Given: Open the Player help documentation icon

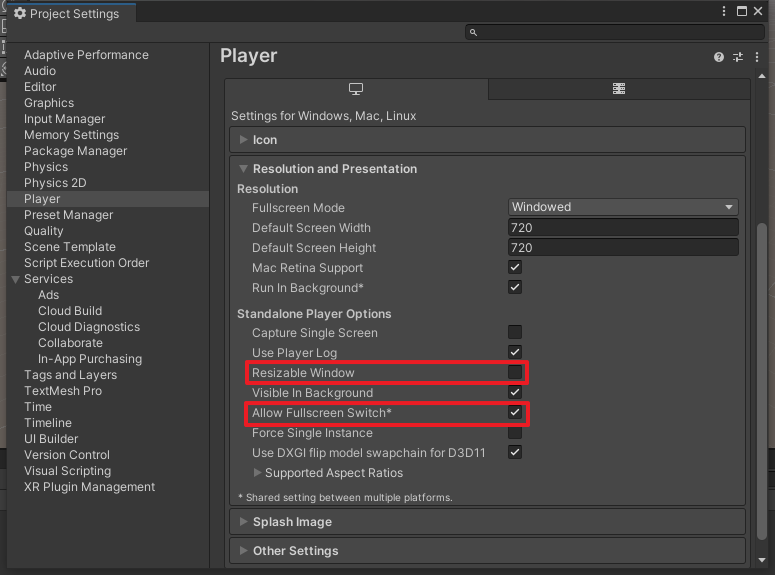Looking at the screenshot, I should point(719,57).
